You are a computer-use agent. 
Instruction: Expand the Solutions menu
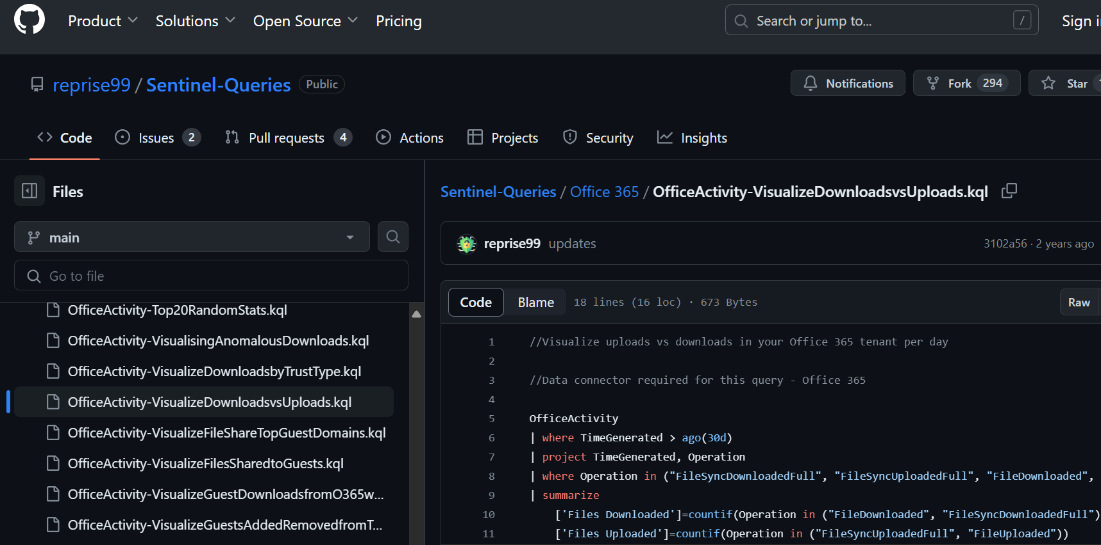(196, 21)
